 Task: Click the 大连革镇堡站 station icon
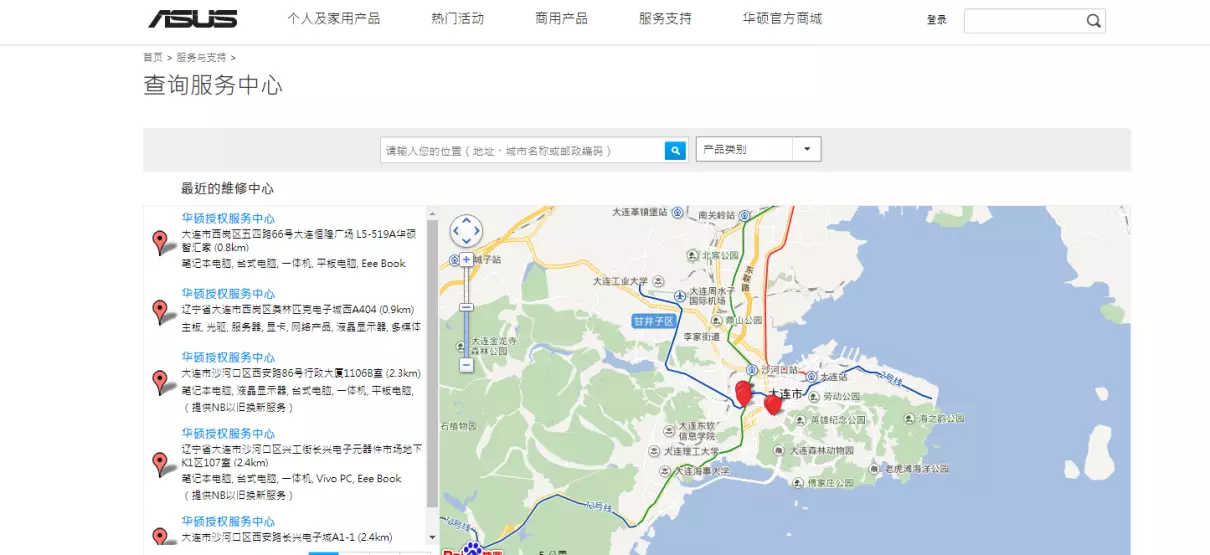[677, 212]
